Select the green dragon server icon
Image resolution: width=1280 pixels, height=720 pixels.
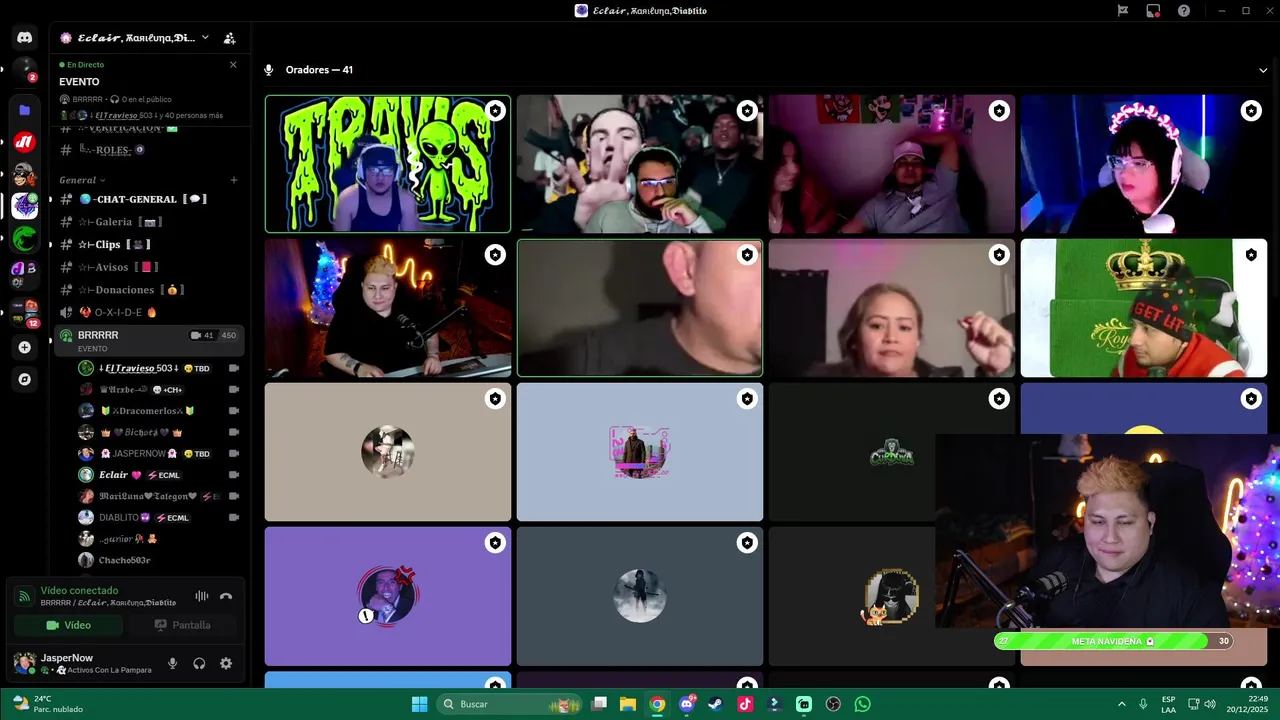pos(25,238)
